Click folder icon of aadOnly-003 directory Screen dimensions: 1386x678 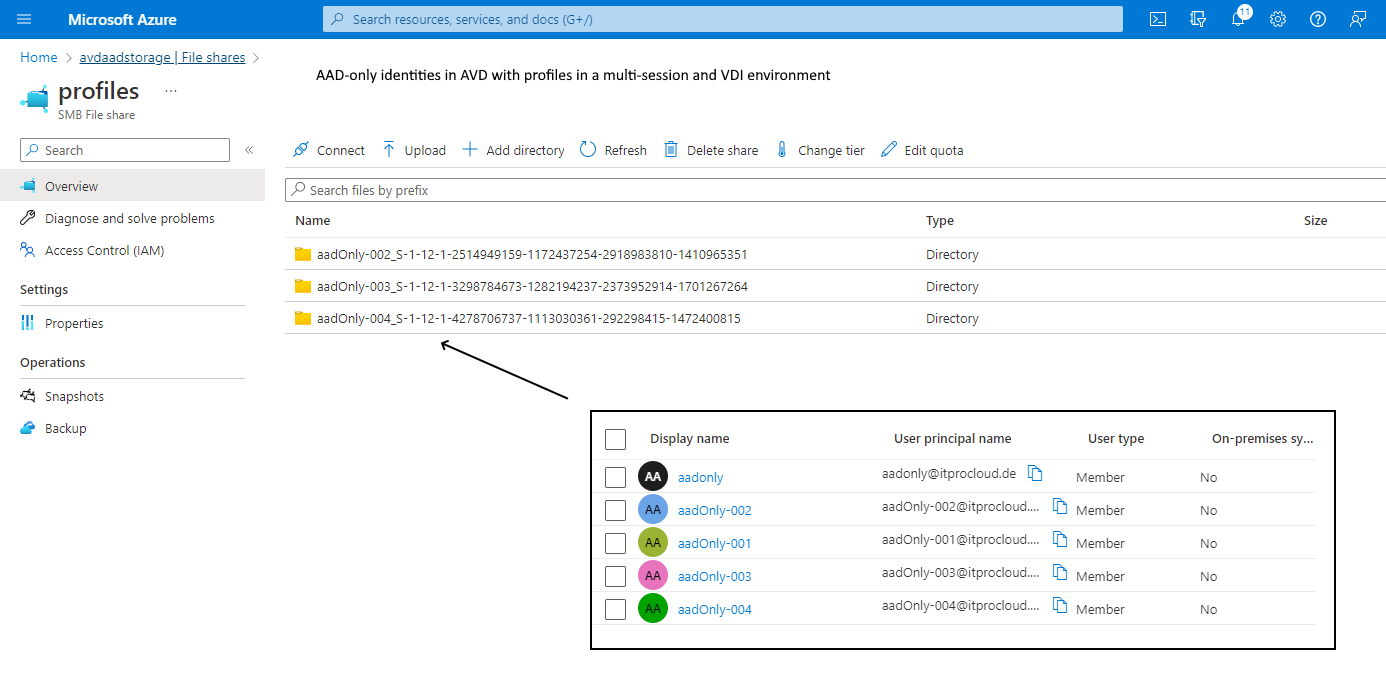click(x=303, y=286)
